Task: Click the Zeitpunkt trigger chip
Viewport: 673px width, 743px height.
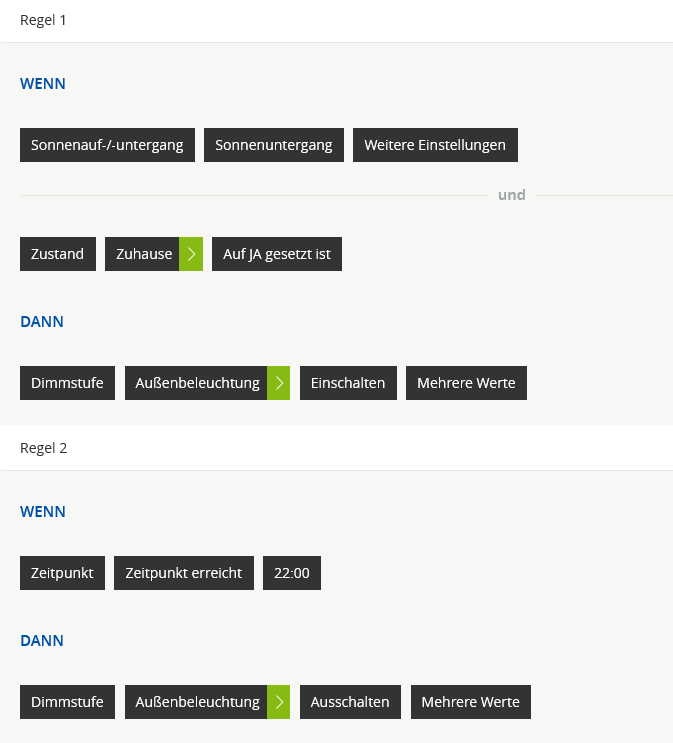Action: click(62, 573)
